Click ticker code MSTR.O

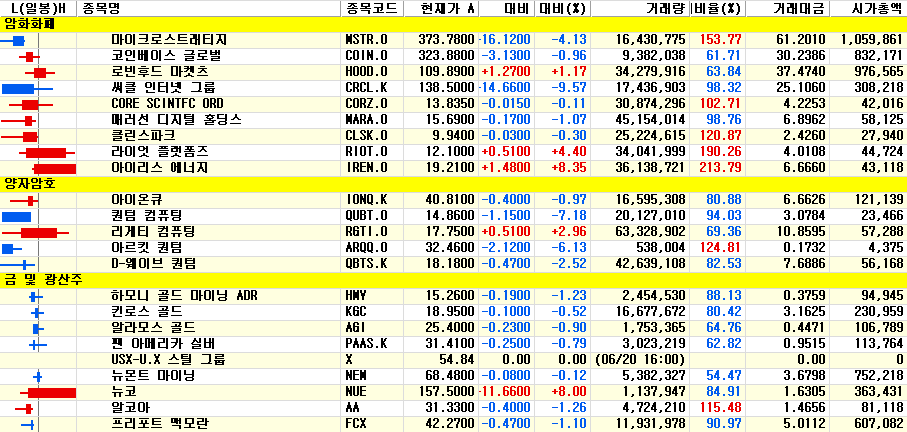[366, 40]
